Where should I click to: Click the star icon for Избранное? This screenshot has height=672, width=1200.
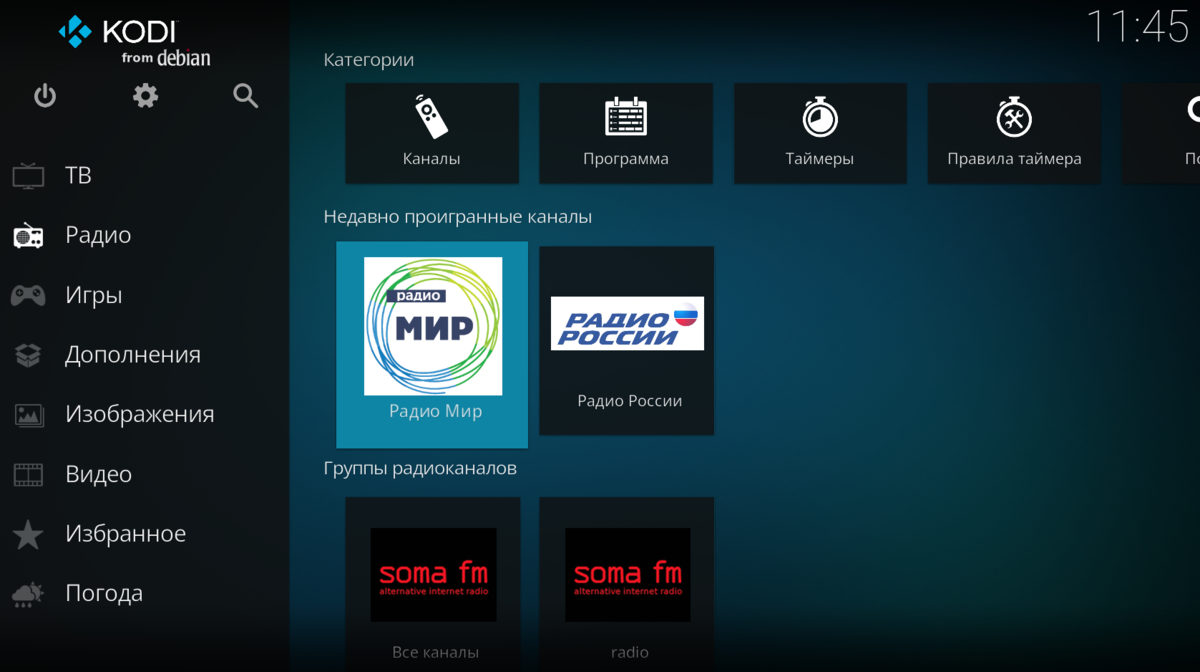pyautogui.click(x=28, y=534)
